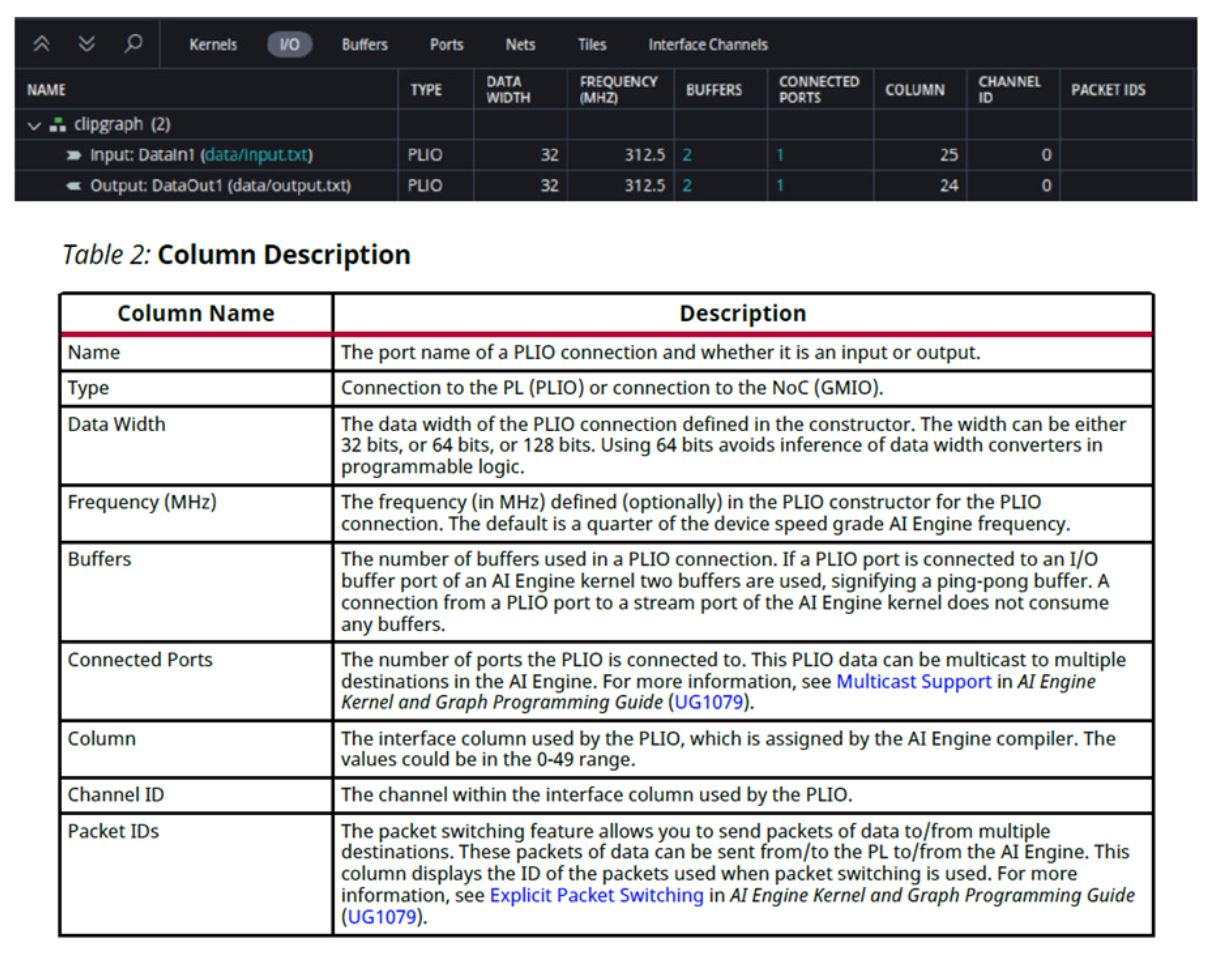Click buffers count 2 in DataIn1 row

[x=687, y=155]
